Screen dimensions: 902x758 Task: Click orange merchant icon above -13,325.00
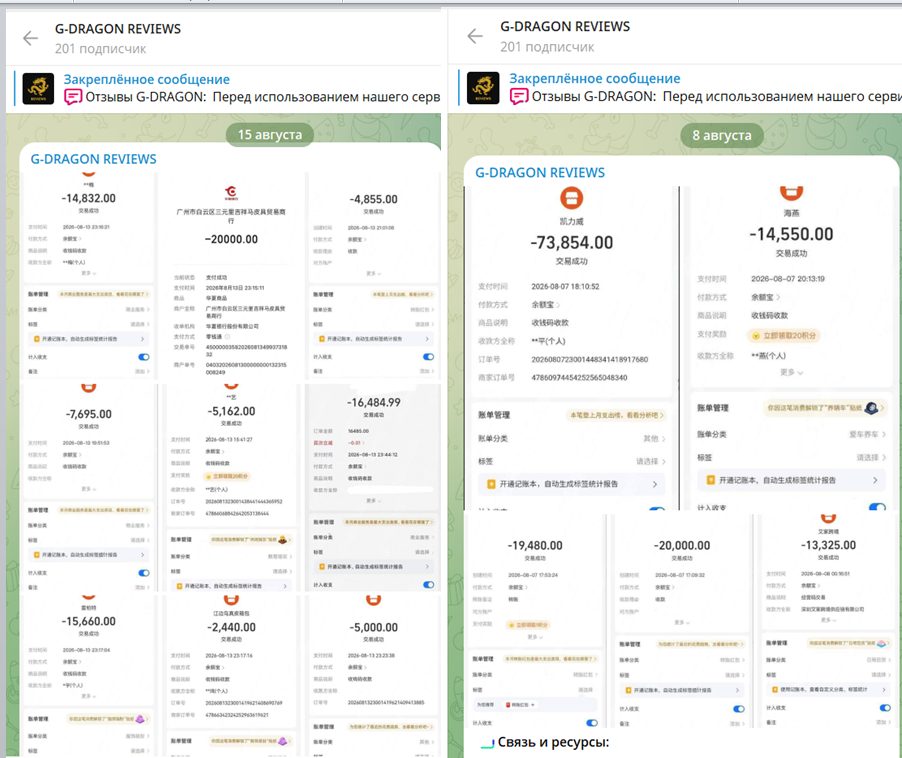pos(828,518)
